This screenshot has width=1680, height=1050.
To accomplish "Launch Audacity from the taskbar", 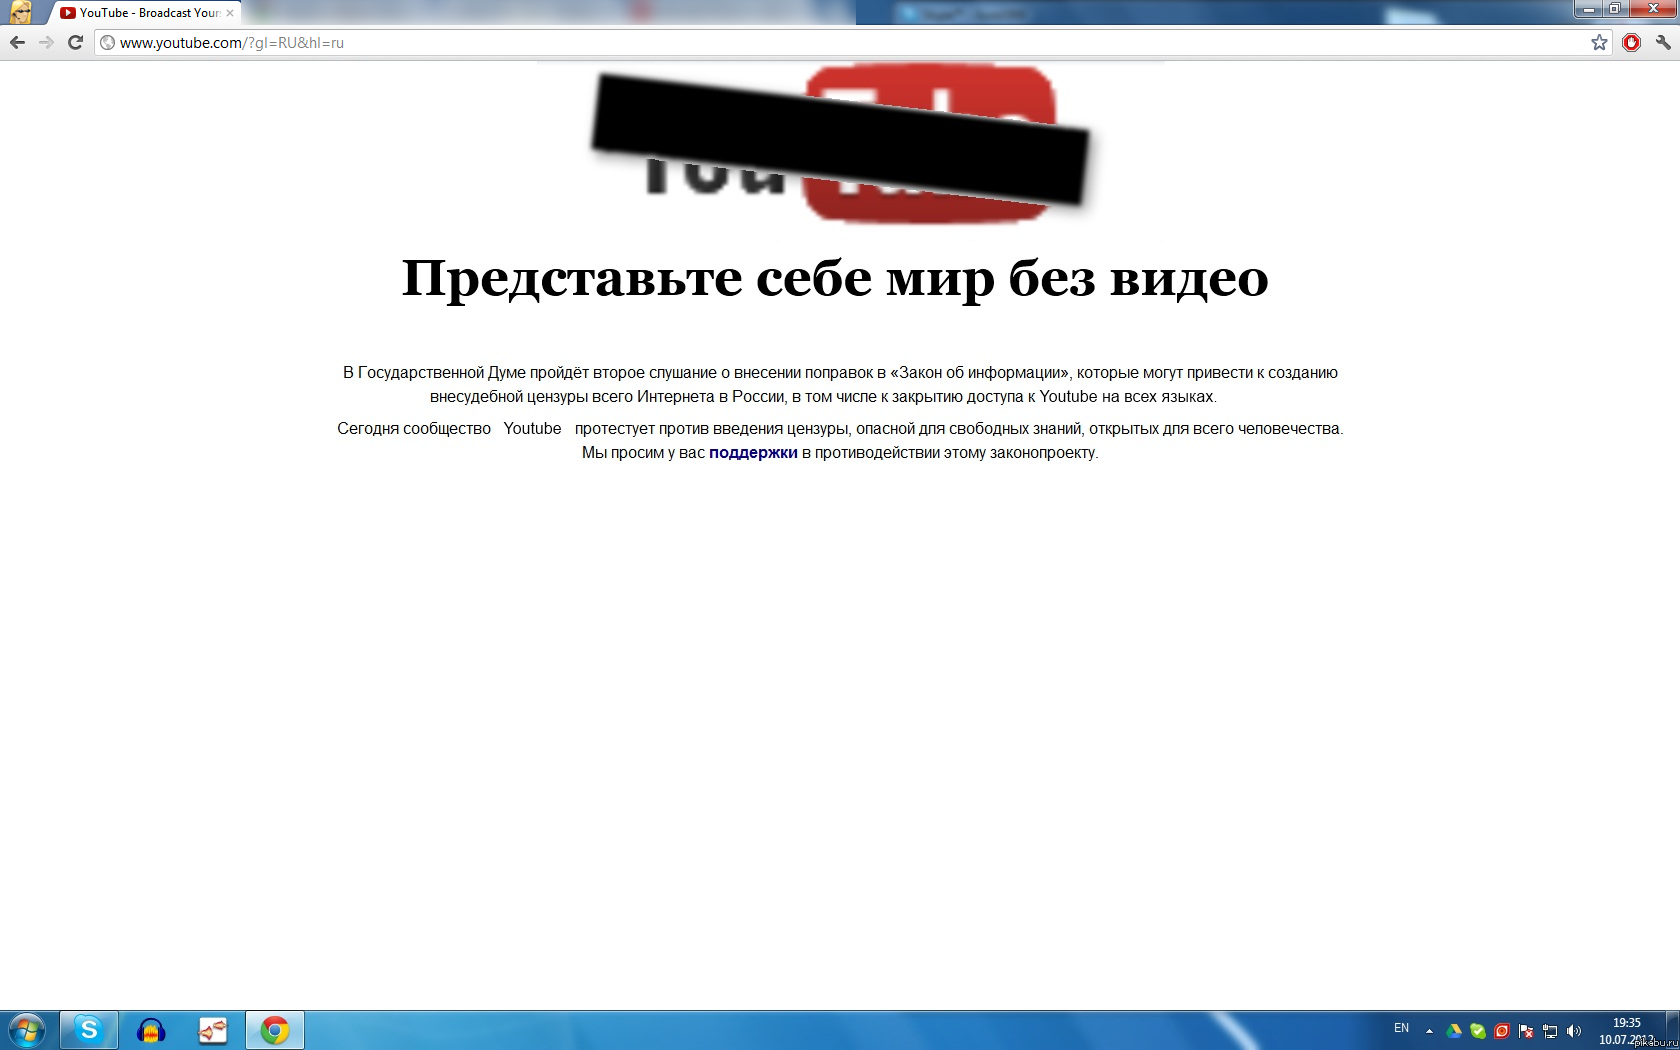I will (x=151, y=1031).
